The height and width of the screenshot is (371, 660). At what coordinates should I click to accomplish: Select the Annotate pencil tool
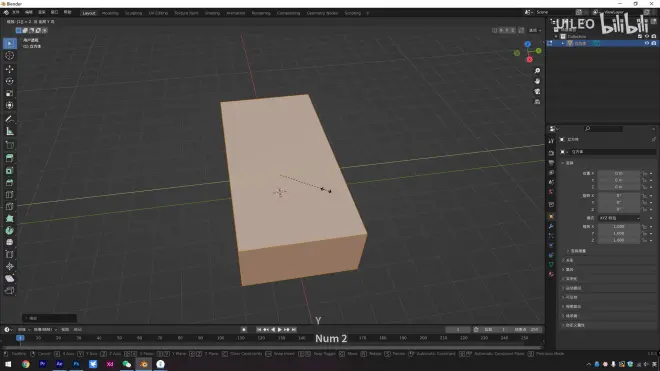(x=10, y=119)
